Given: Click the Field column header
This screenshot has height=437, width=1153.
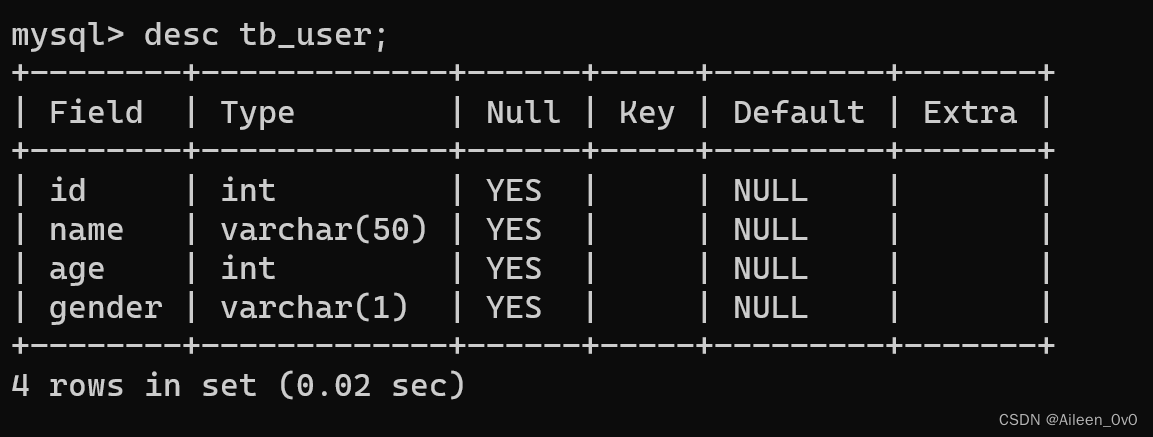Looking at the screenshot, I should (x=96, y=112).
